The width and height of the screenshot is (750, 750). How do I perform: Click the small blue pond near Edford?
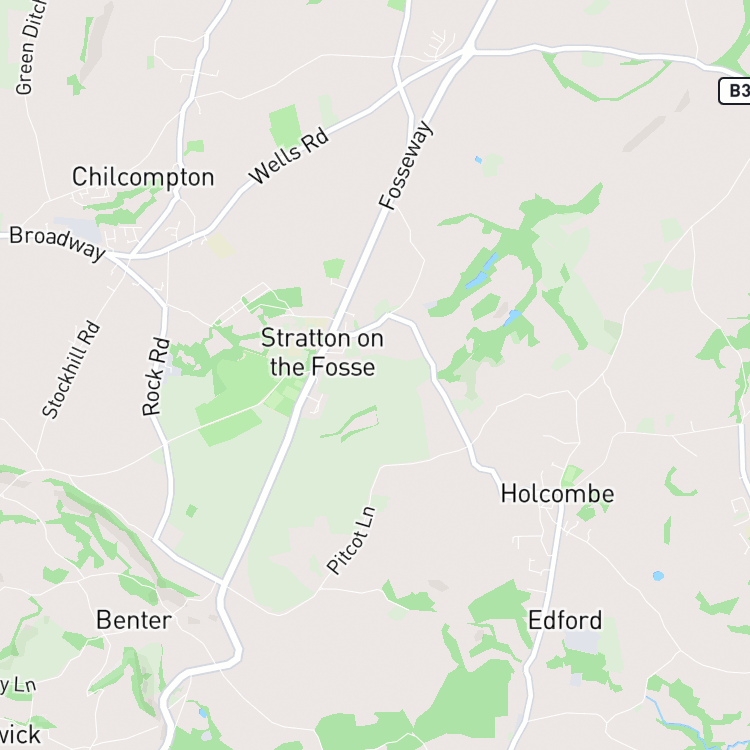click(659, 576)
